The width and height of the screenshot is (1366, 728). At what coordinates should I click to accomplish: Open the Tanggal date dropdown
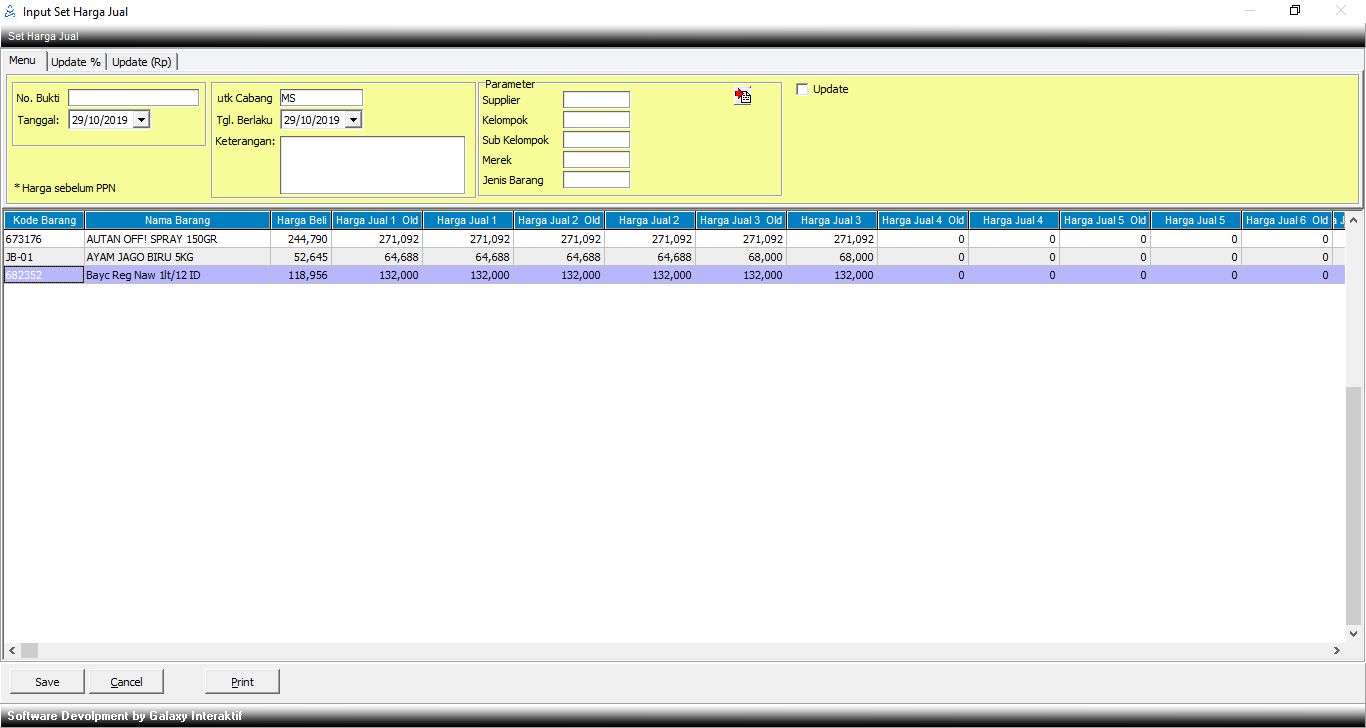tap(140, 120)
